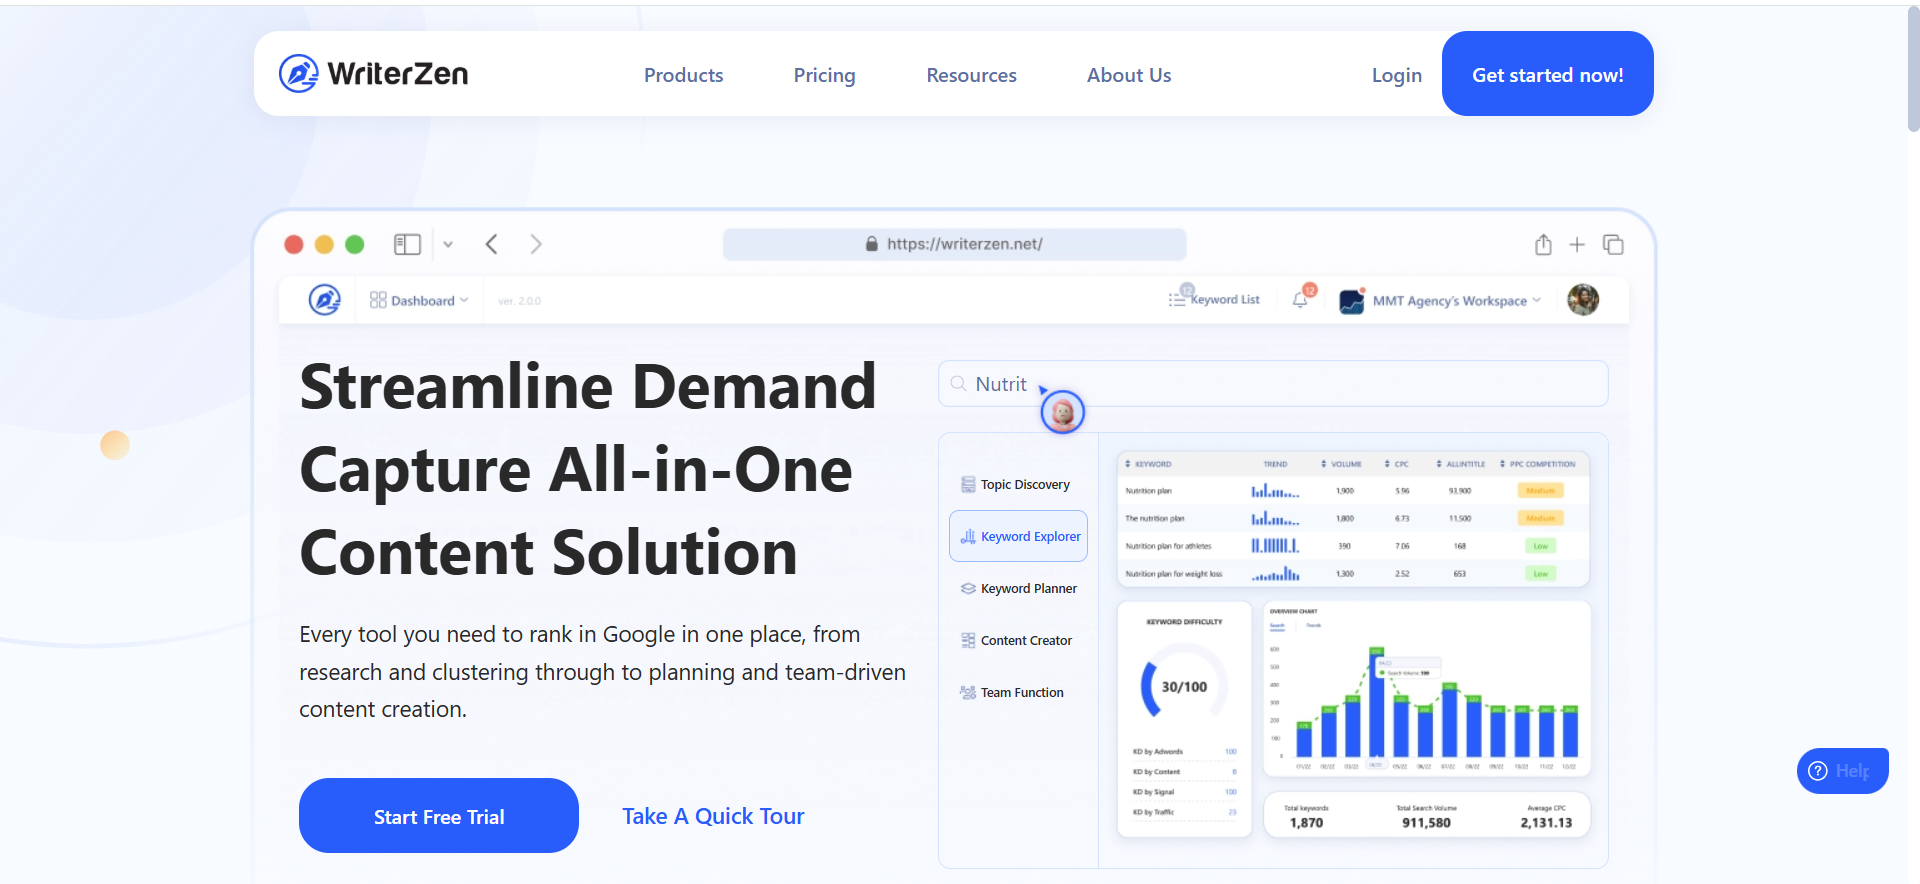Click the average CPC value 2,131.13

pos(1546,822)
